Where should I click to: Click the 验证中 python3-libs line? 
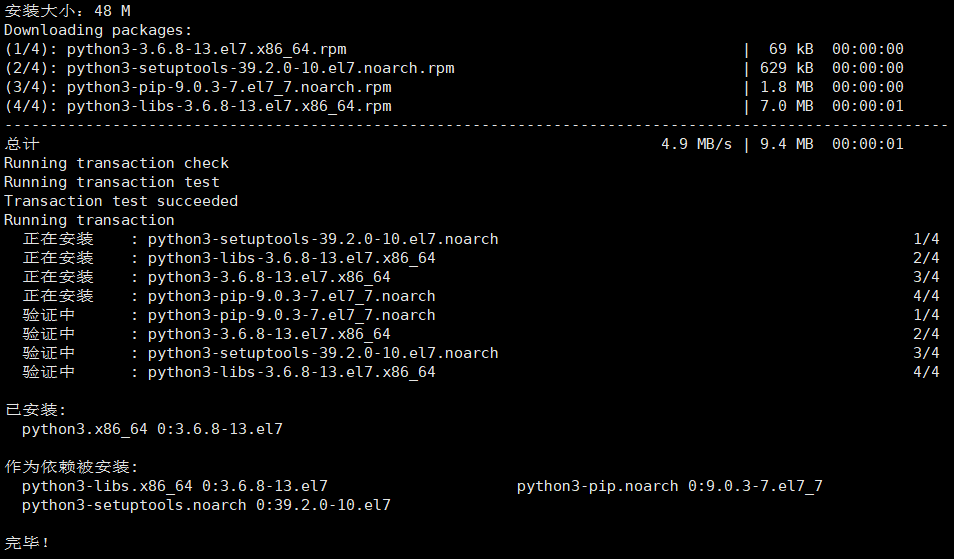click(291, 372)
